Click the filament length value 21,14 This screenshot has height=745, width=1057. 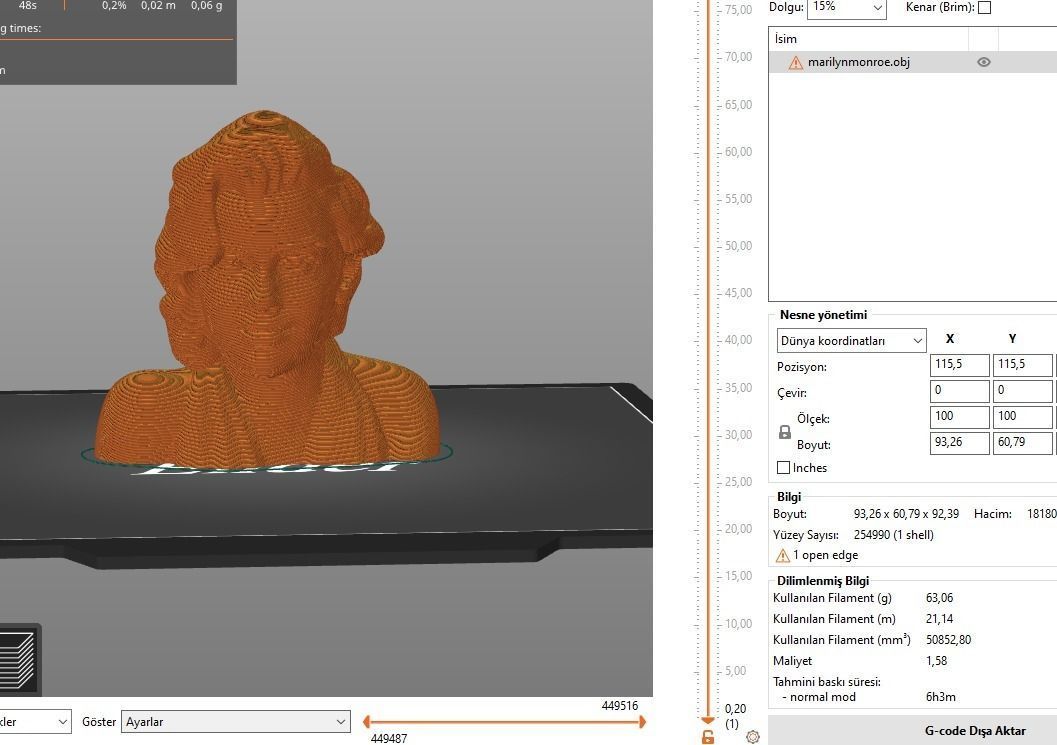[939, 619]
